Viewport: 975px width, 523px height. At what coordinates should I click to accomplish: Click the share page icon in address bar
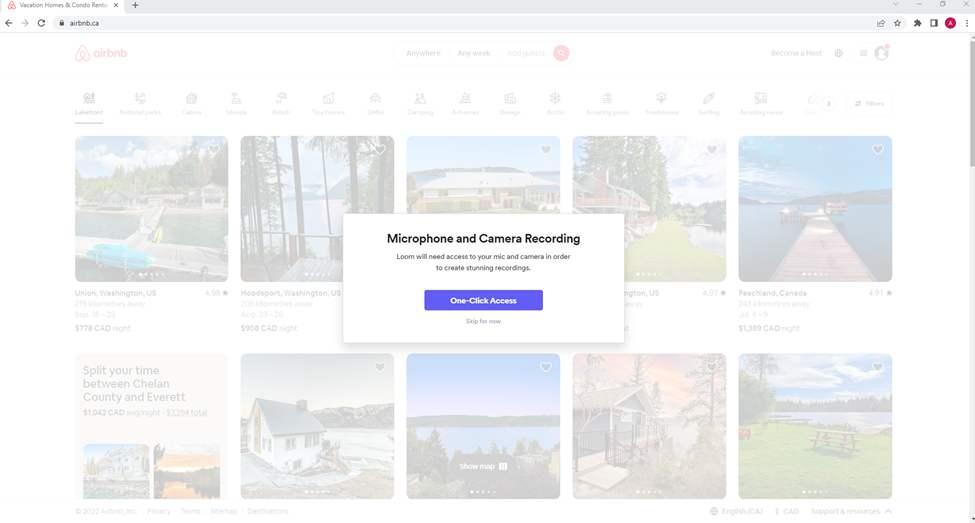(880, 23)
